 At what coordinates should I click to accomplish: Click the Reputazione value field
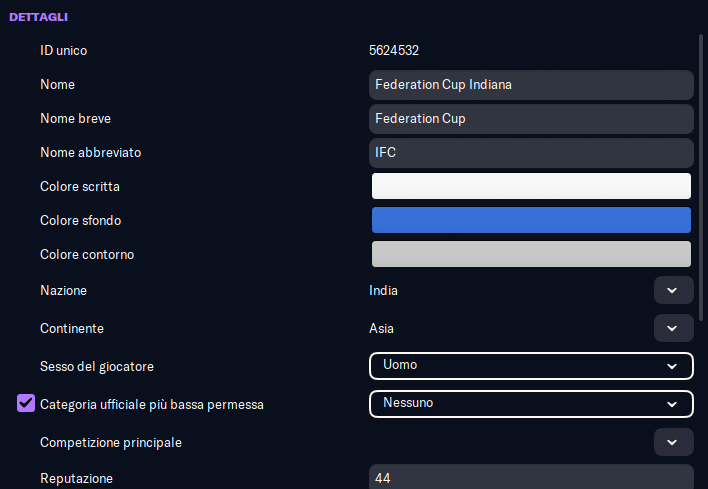(x=530, y=478)
